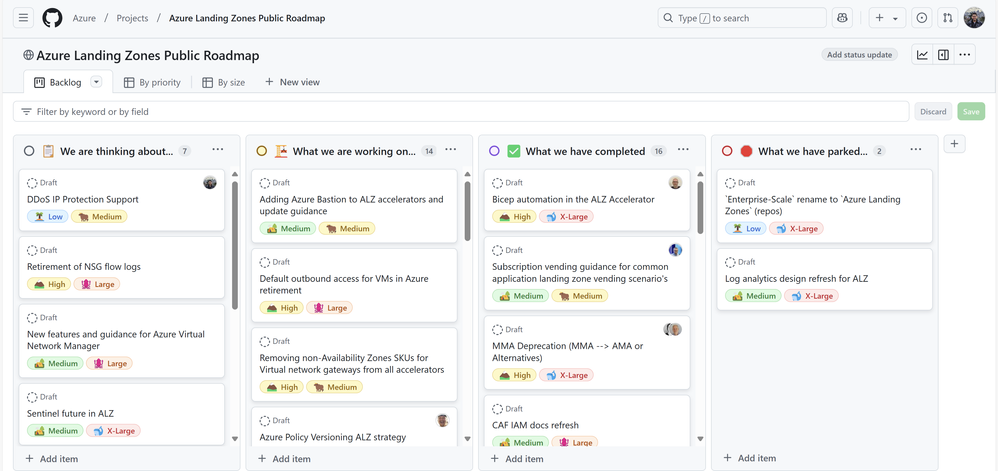Create a New view tab
998x471 pixels.
(x=292, y=82)
